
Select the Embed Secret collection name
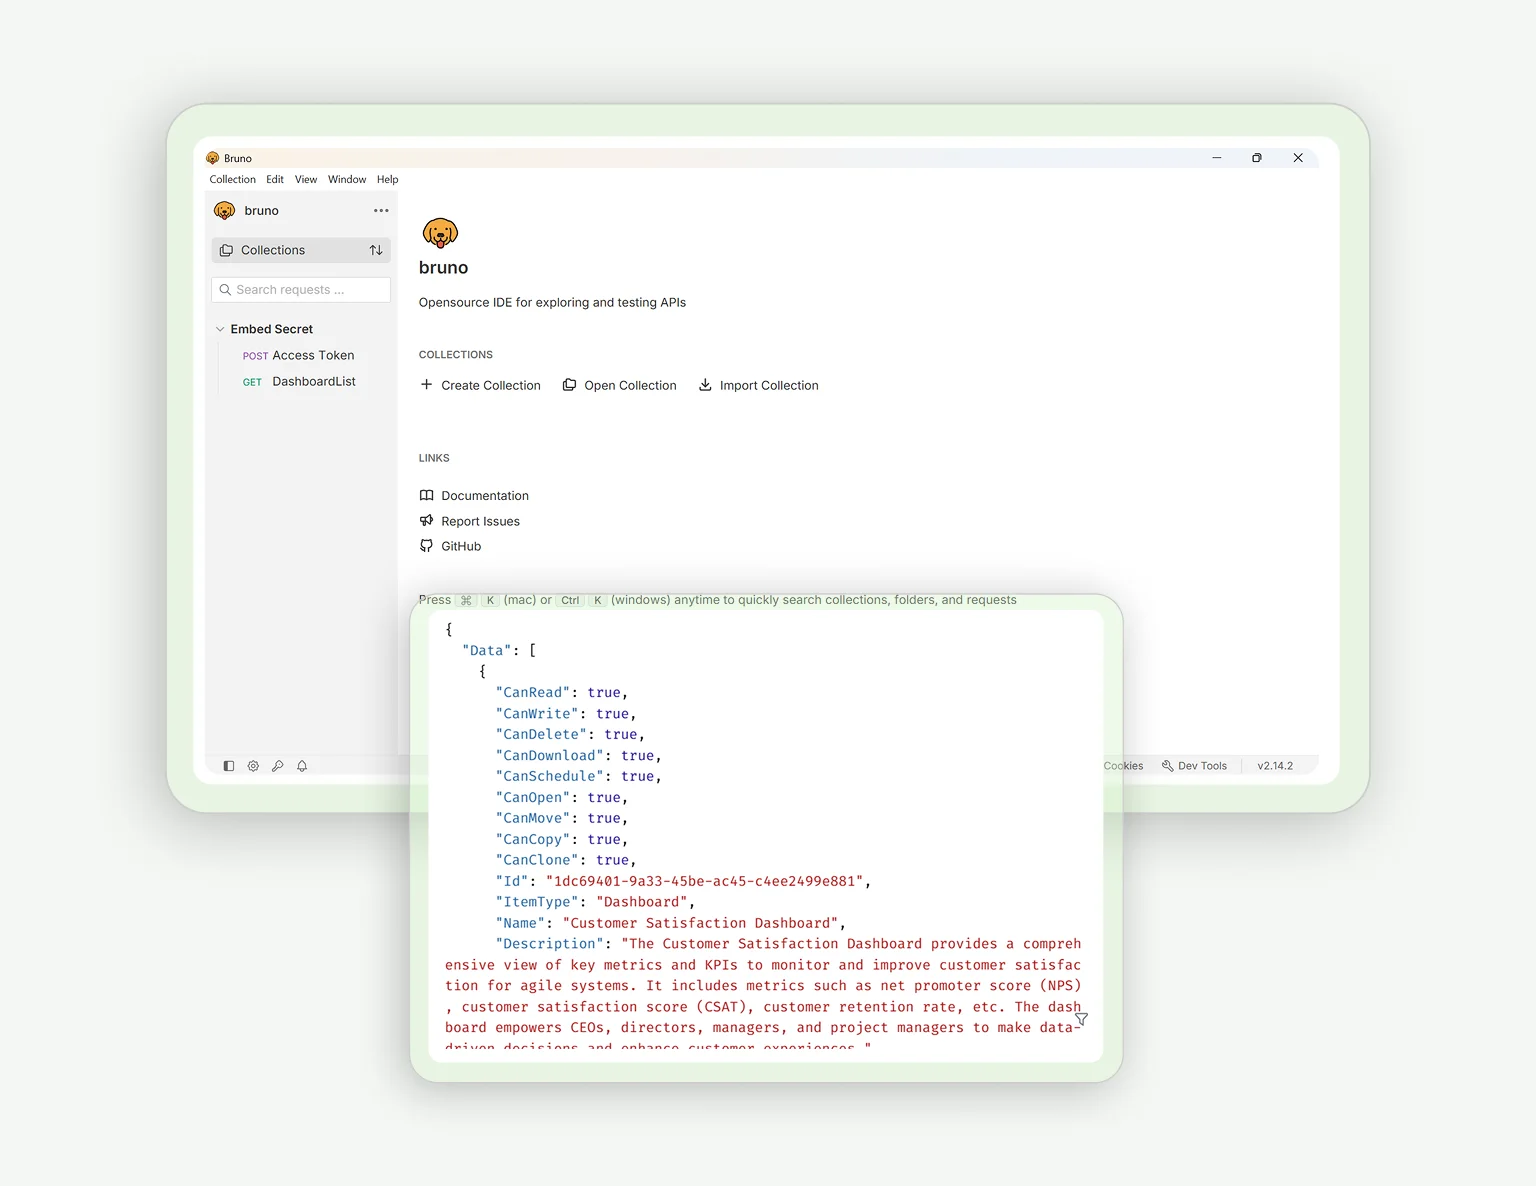tap(272, 329)
